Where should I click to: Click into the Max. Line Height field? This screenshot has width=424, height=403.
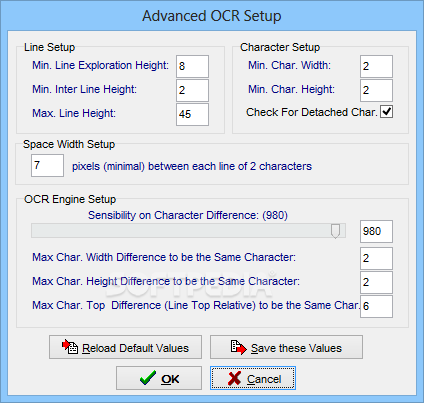tap(192, 114)
